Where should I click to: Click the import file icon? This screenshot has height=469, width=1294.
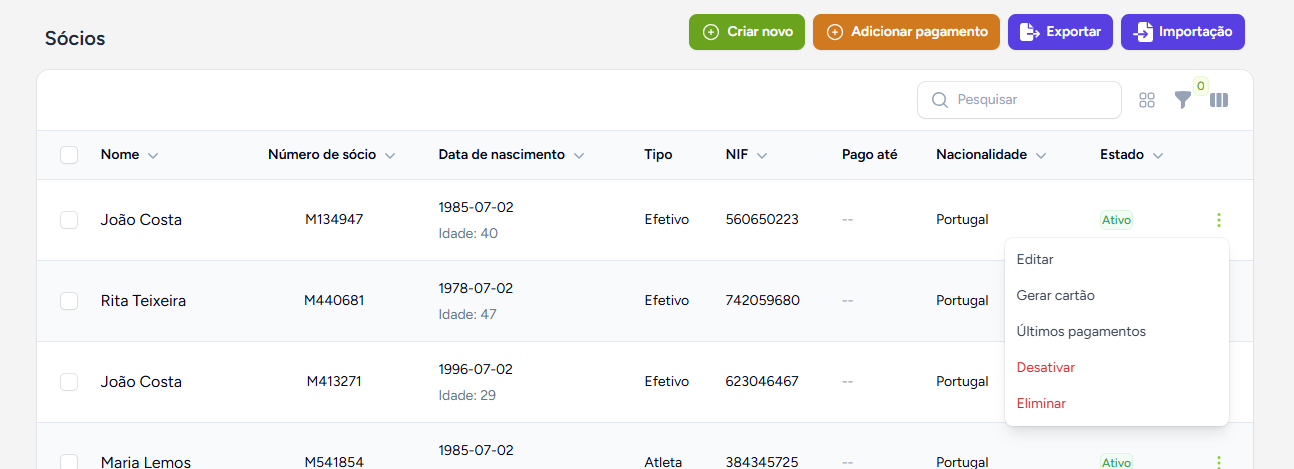coord(1142,32)
